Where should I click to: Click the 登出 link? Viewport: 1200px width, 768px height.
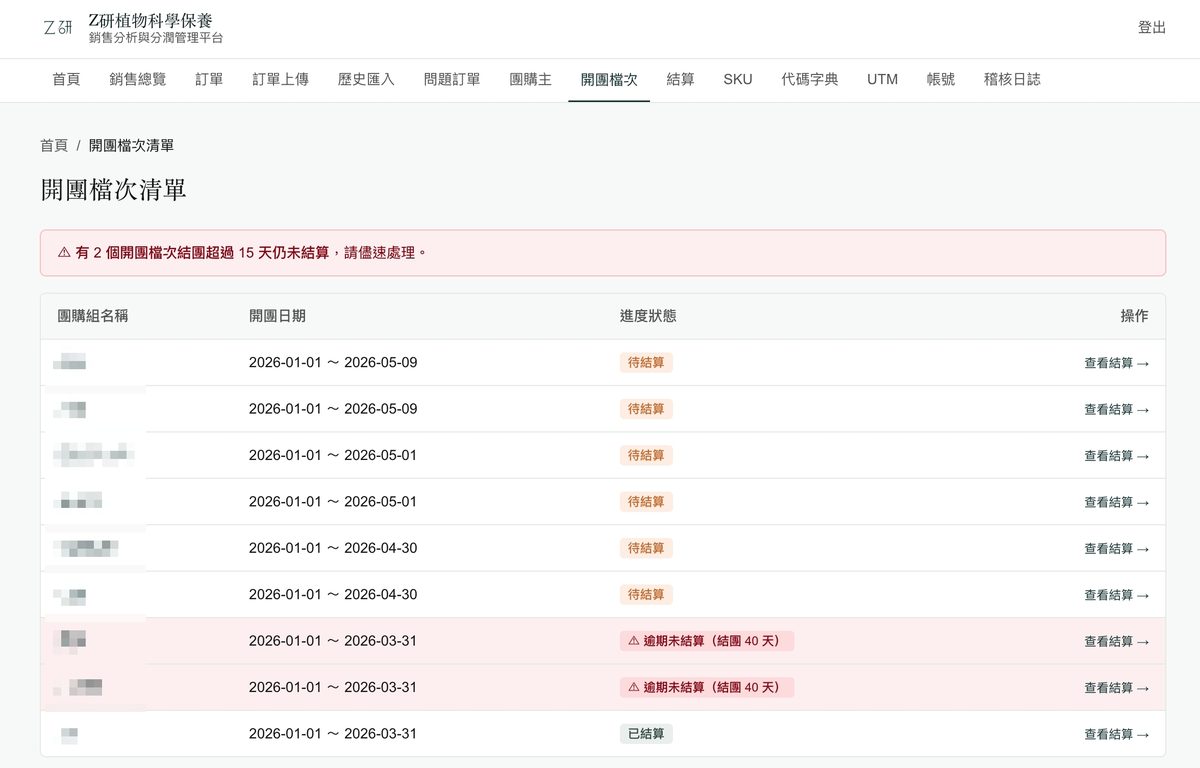coord(1152,28)
